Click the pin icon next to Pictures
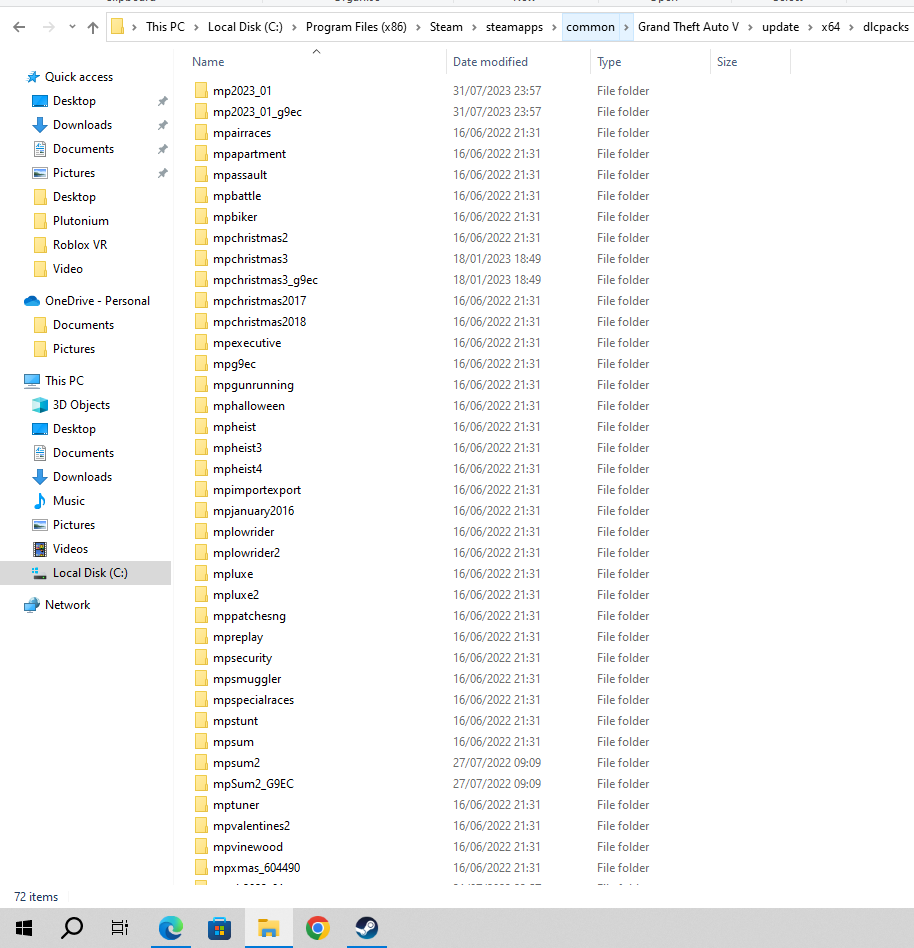Image resolution: width=914 pixels, height=948 pixels. tap(163, 173)
